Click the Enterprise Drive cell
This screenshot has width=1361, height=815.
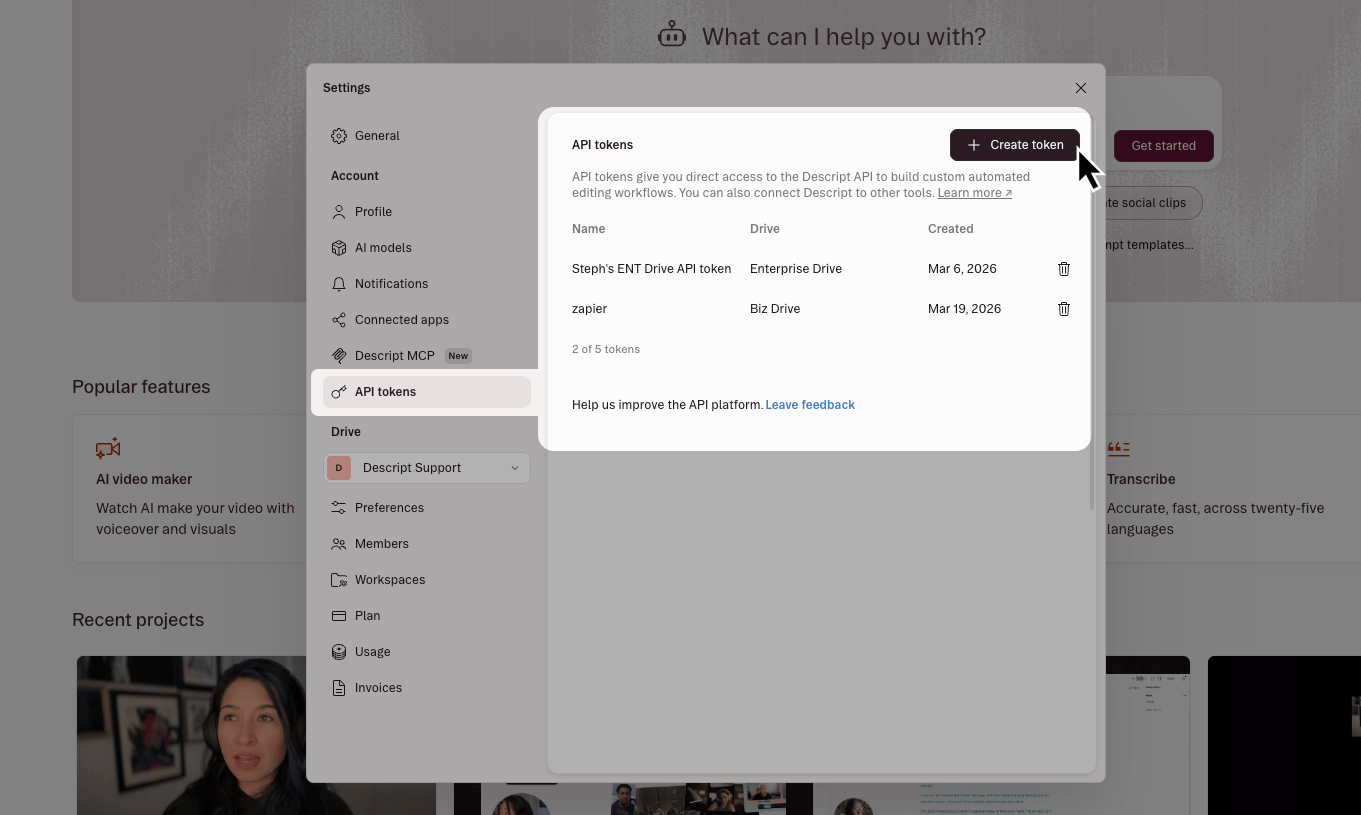pos(796,269)
